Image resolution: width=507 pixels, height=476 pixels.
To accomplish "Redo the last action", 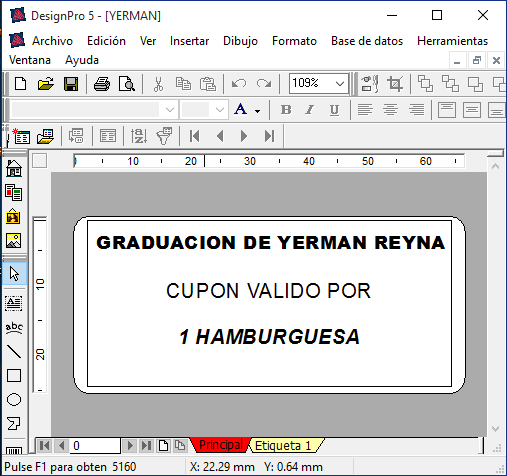I will 264,84.
